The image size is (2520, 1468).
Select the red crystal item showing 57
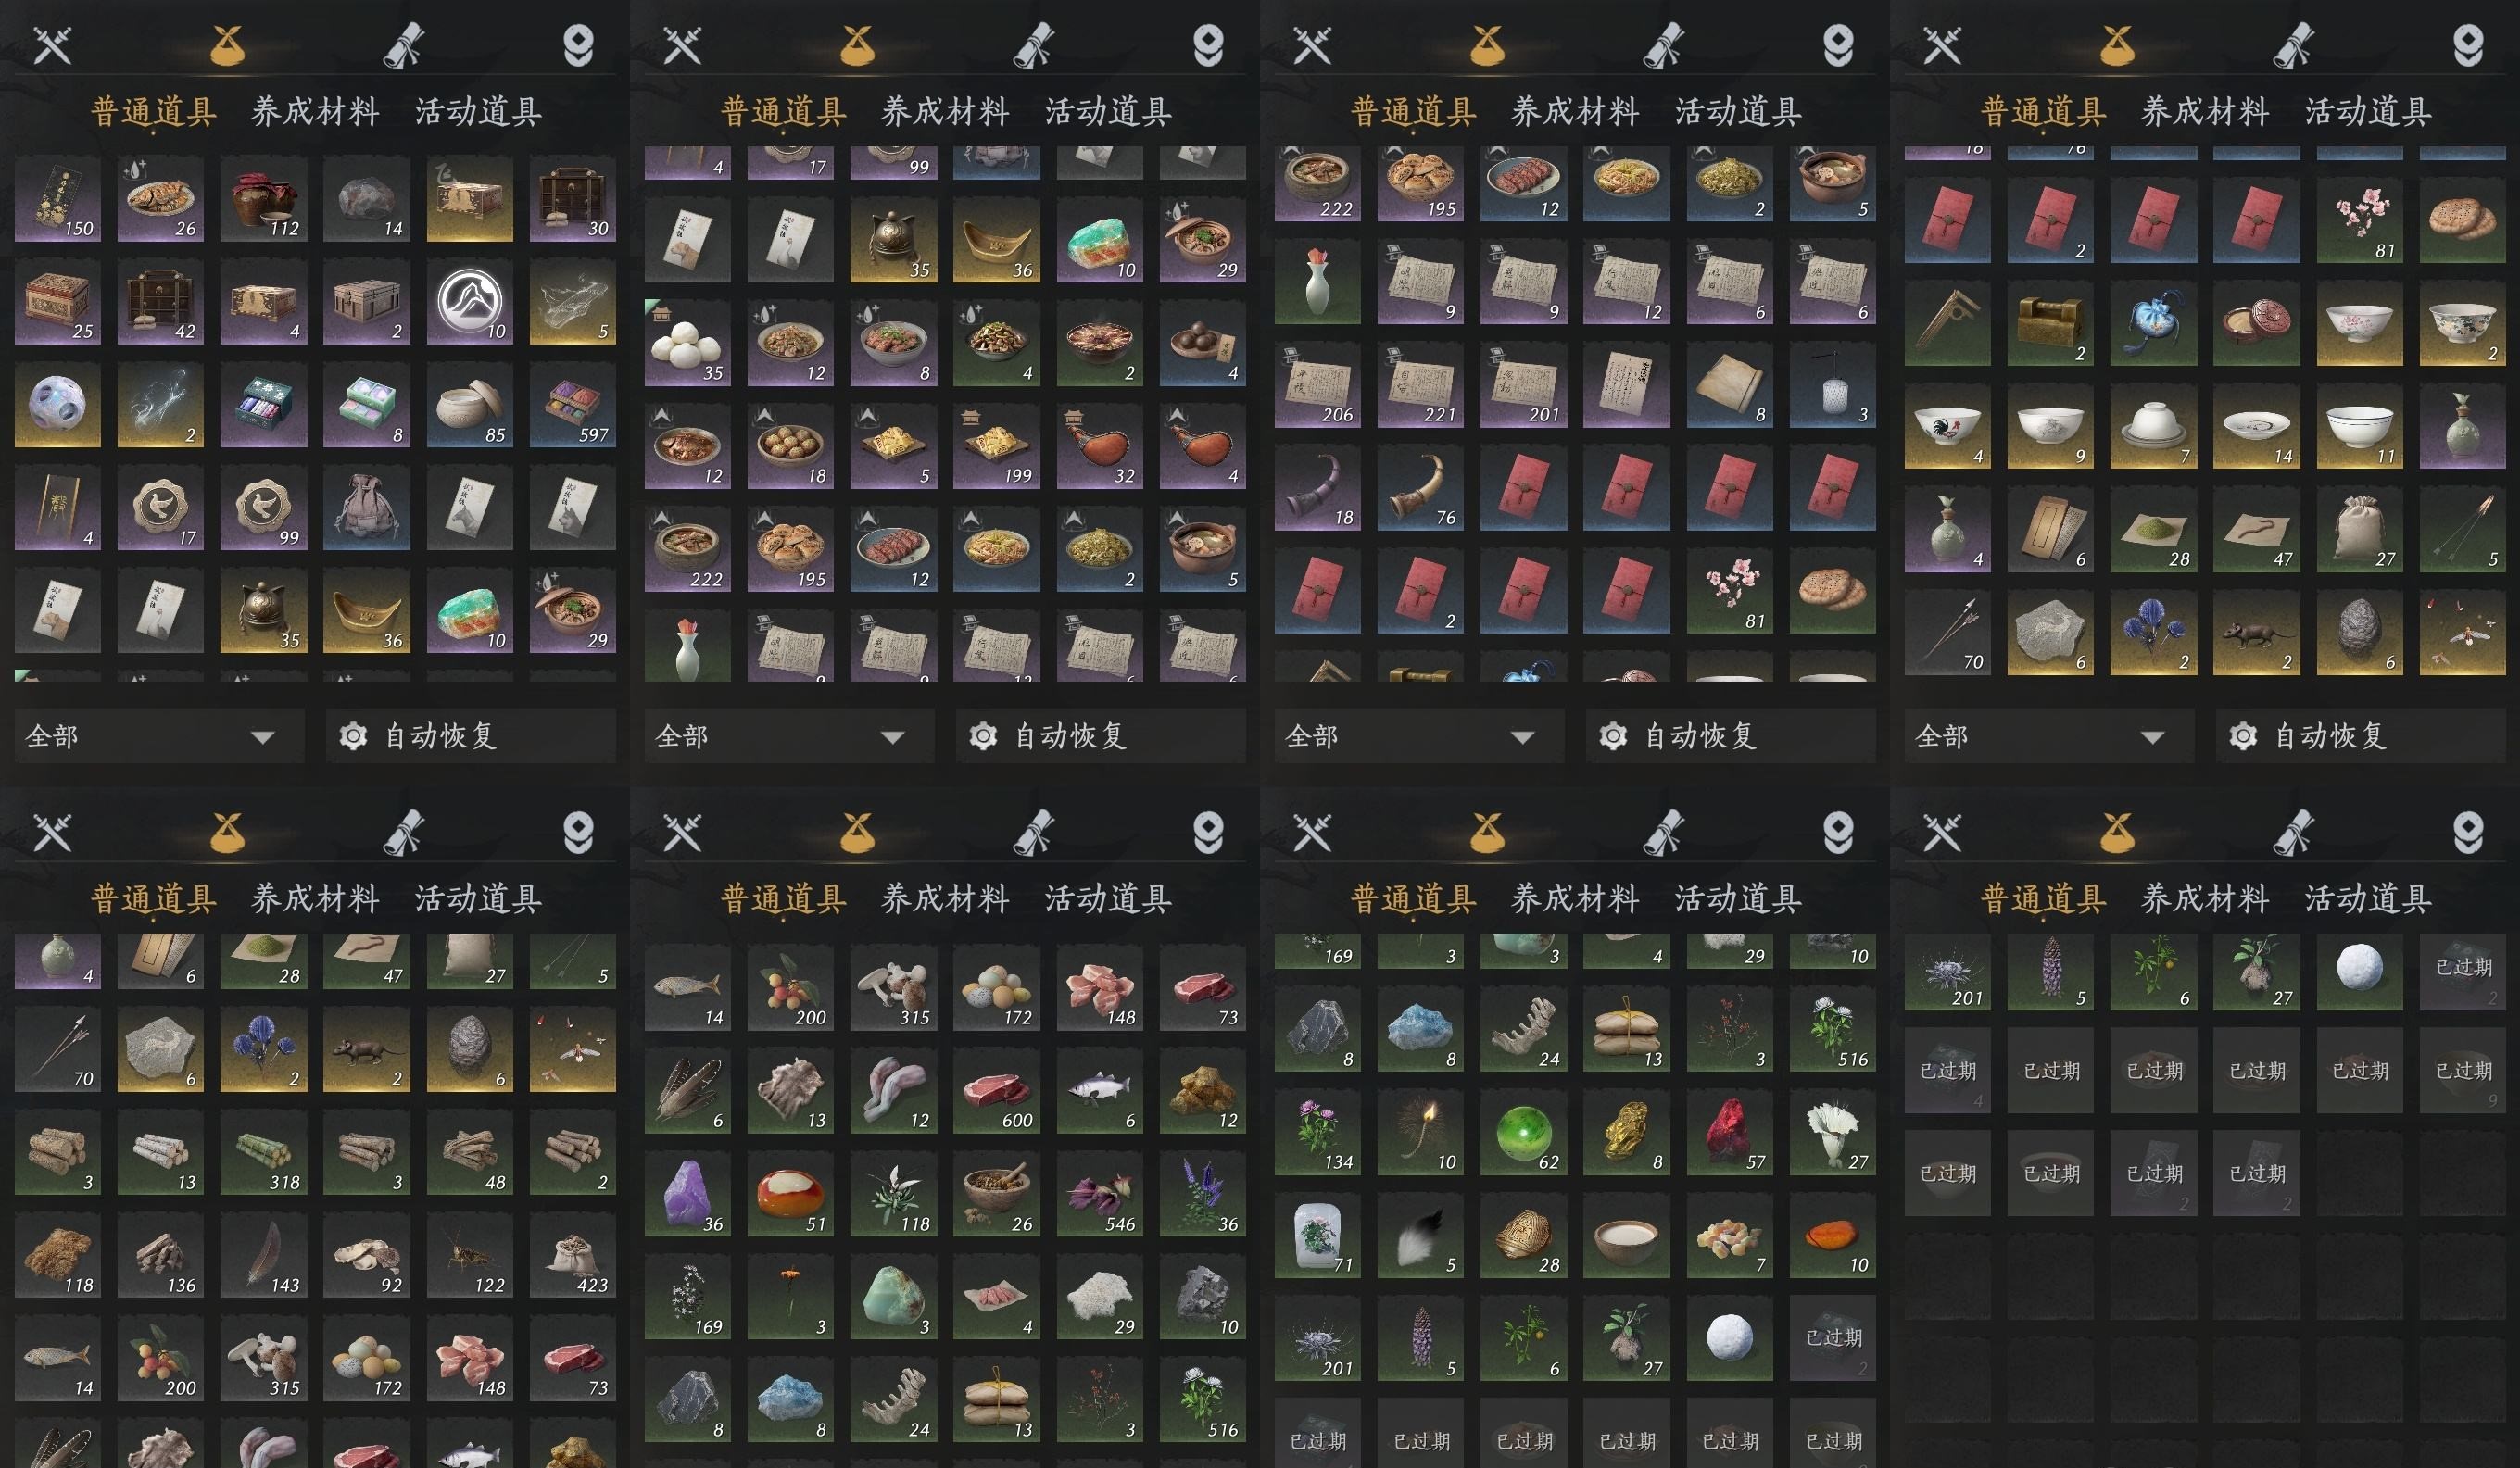(1729, 1132)
